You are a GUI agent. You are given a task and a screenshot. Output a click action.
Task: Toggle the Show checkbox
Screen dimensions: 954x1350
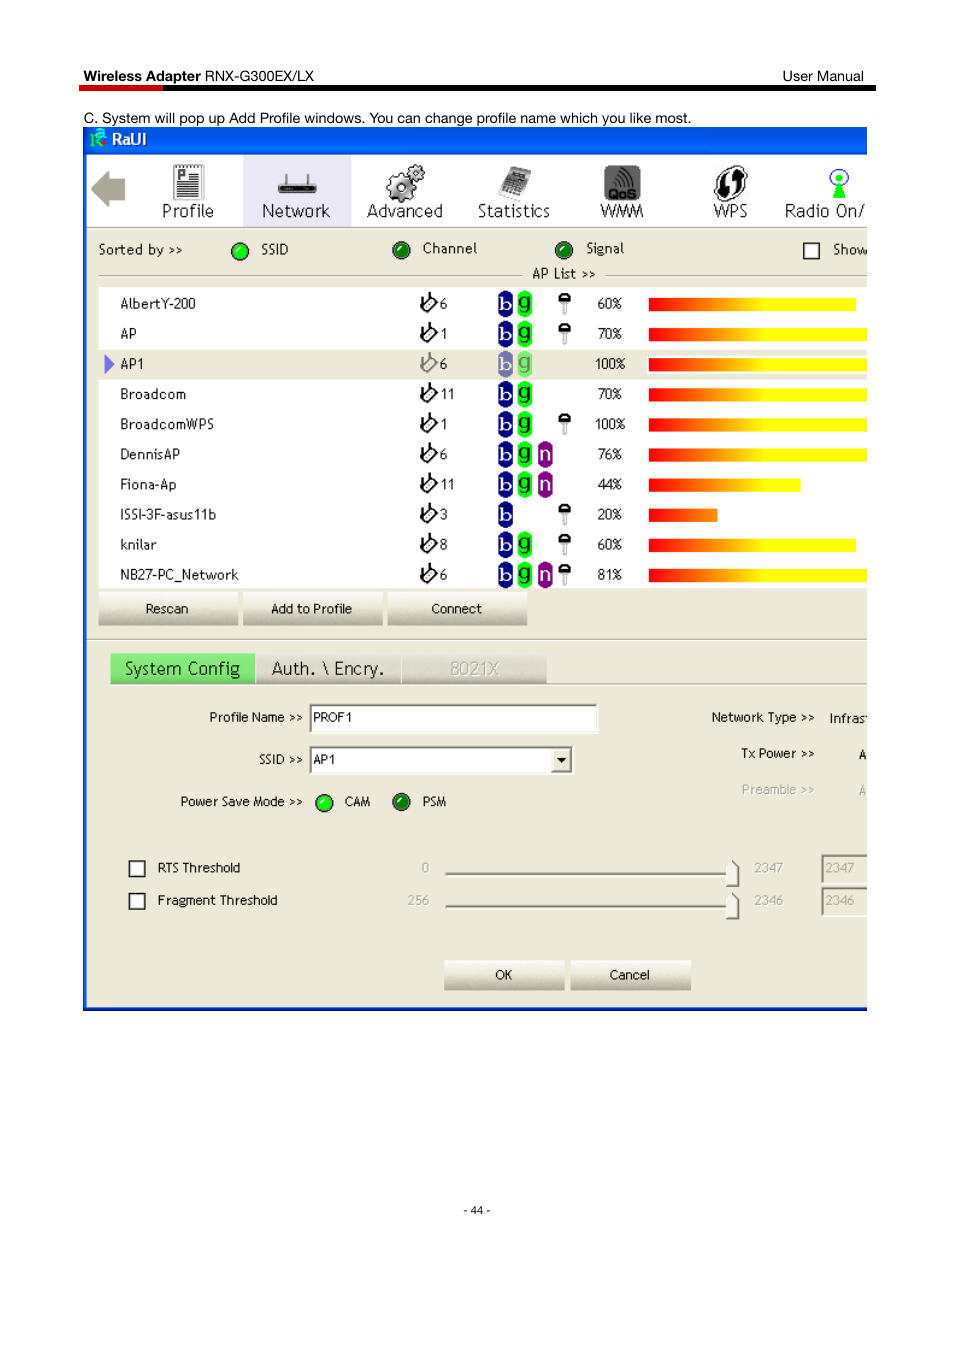[812, 251]
